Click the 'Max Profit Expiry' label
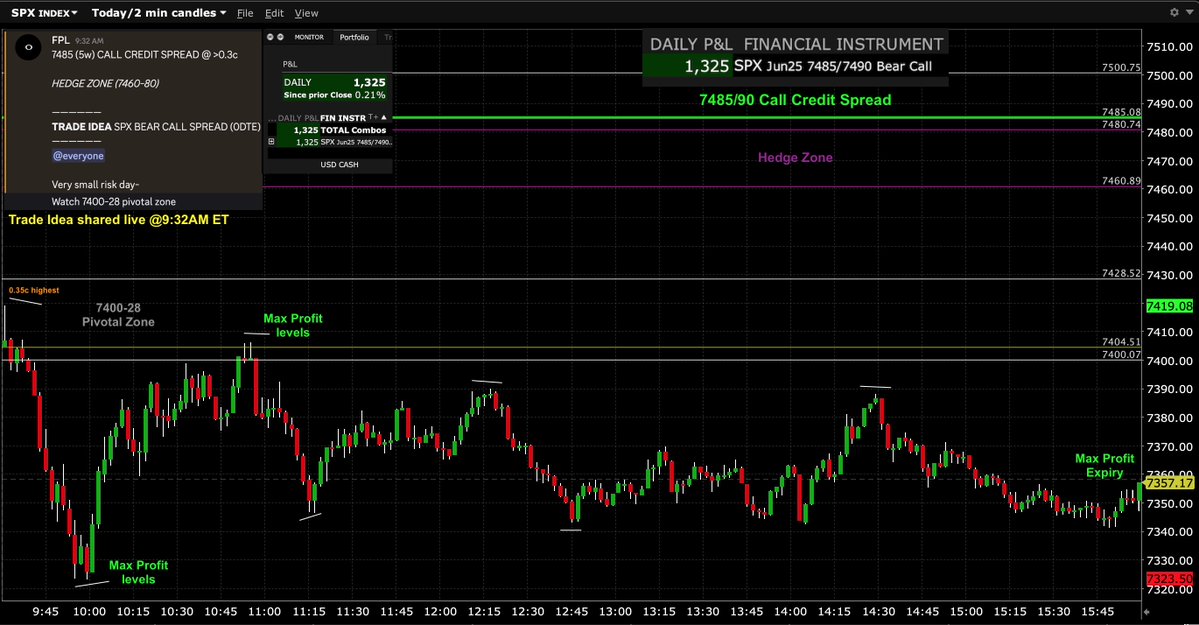 [x=1104, y=465]
